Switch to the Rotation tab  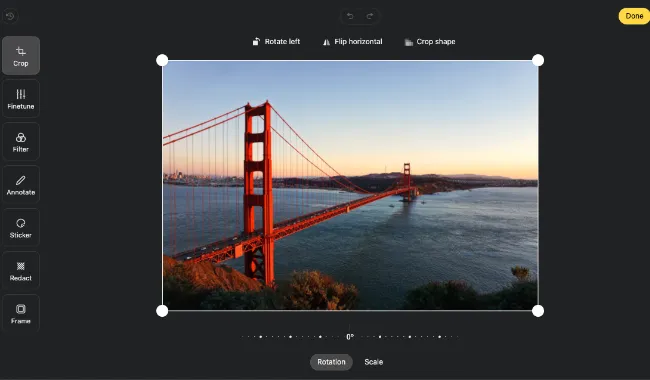pyautogui.click(x=331, y=362)
